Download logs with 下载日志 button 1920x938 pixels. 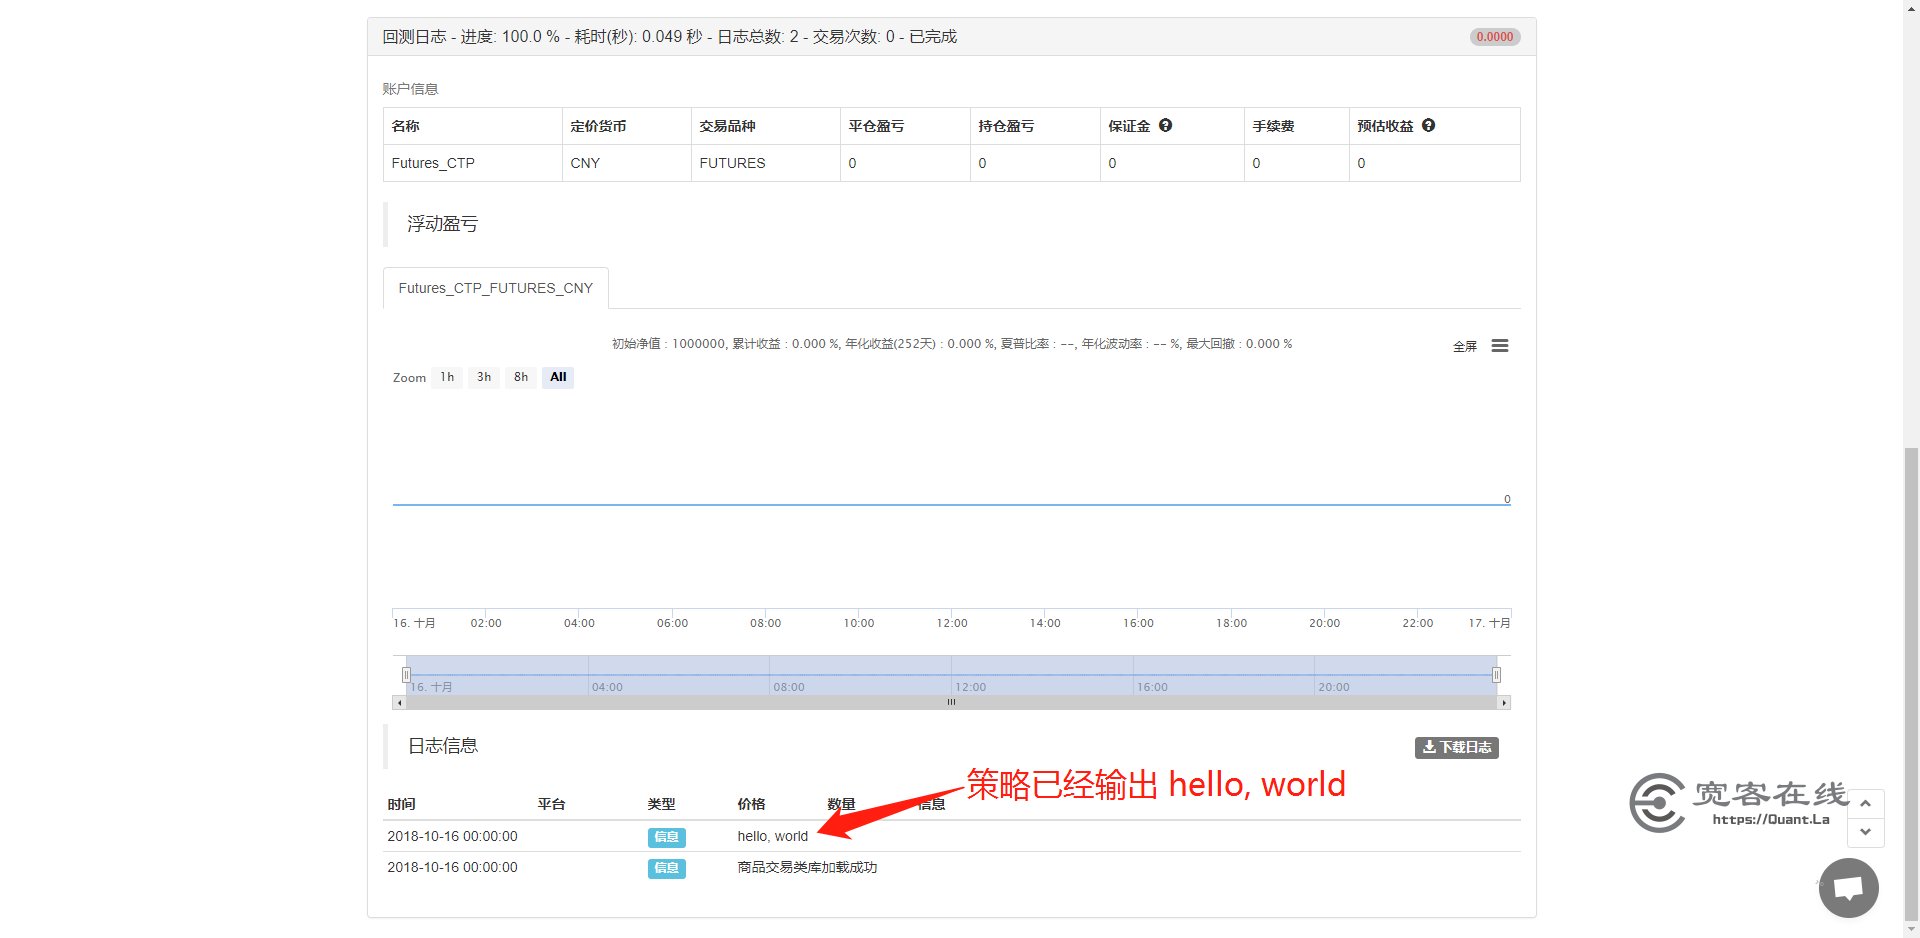[1456, 747]
